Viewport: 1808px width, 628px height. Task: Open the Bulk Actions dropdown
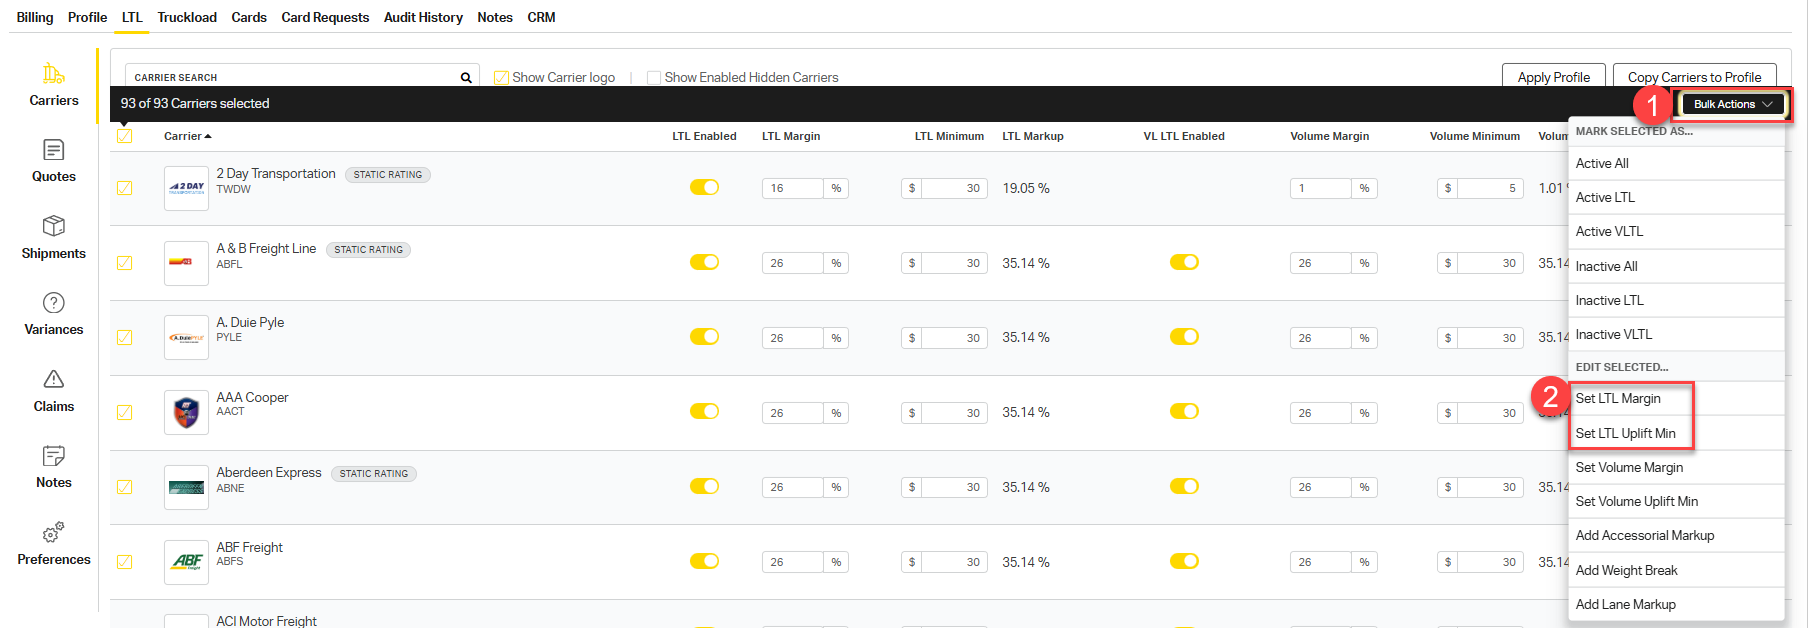pos(1733,104)
